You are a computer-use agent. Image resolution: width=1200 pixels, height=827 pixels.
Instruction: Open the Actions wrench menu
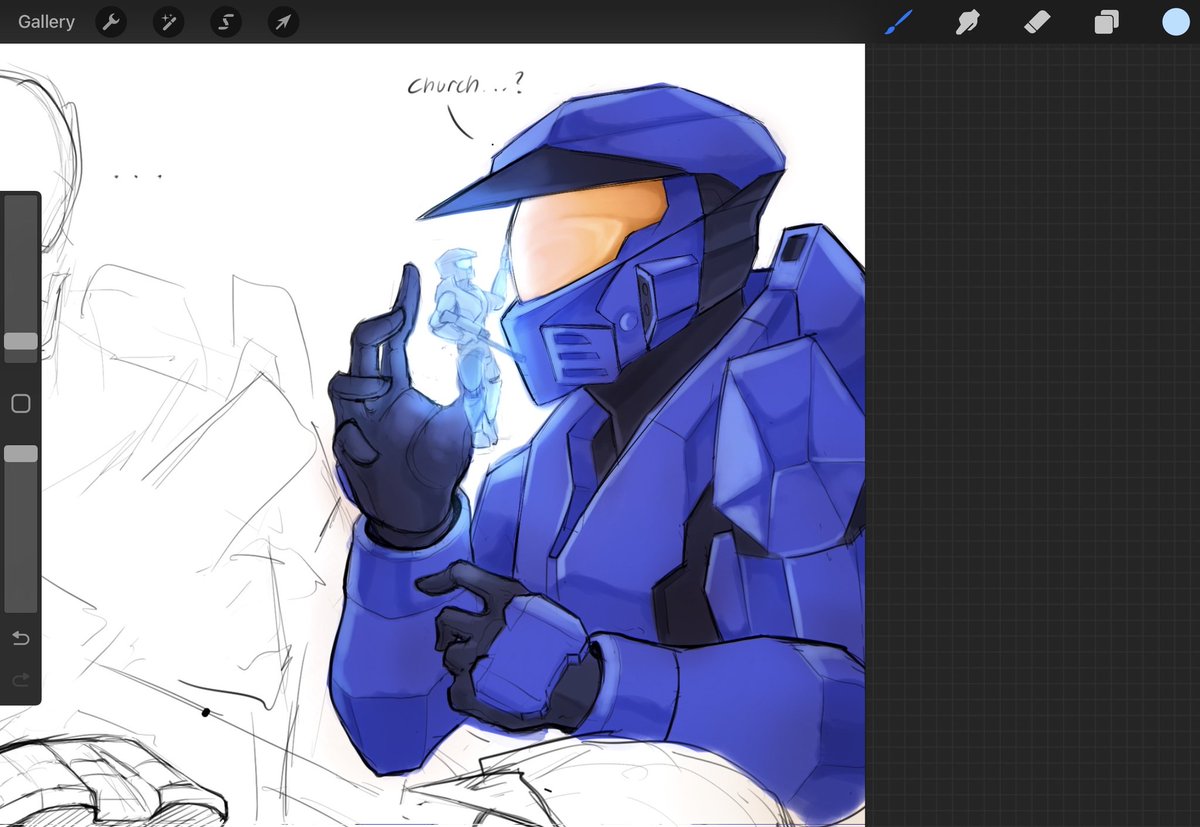111,22
